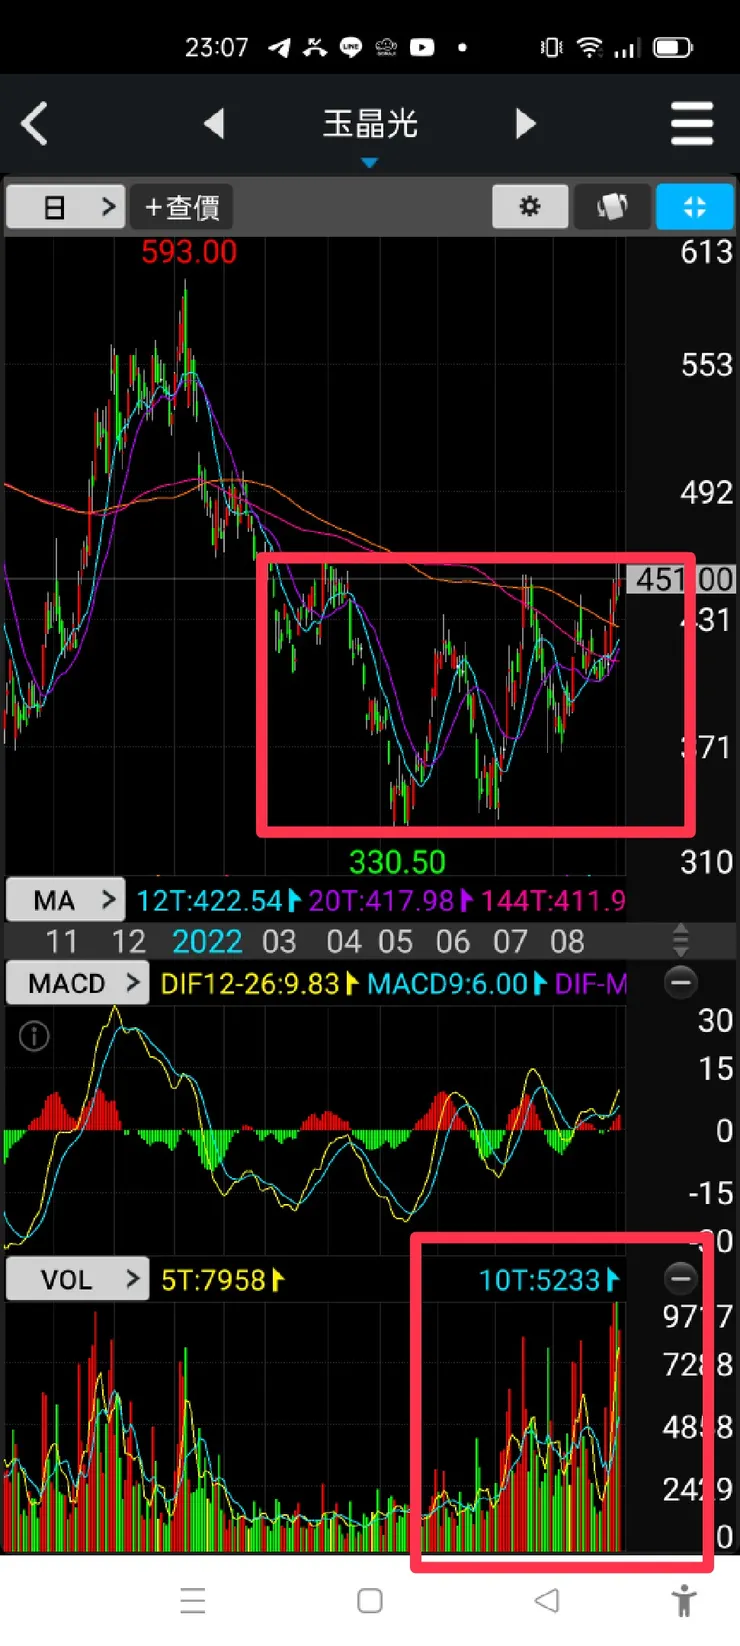Tap the 5T:7958 volume average
The width and height of the screenshot is (740, 1646).
213,1280
